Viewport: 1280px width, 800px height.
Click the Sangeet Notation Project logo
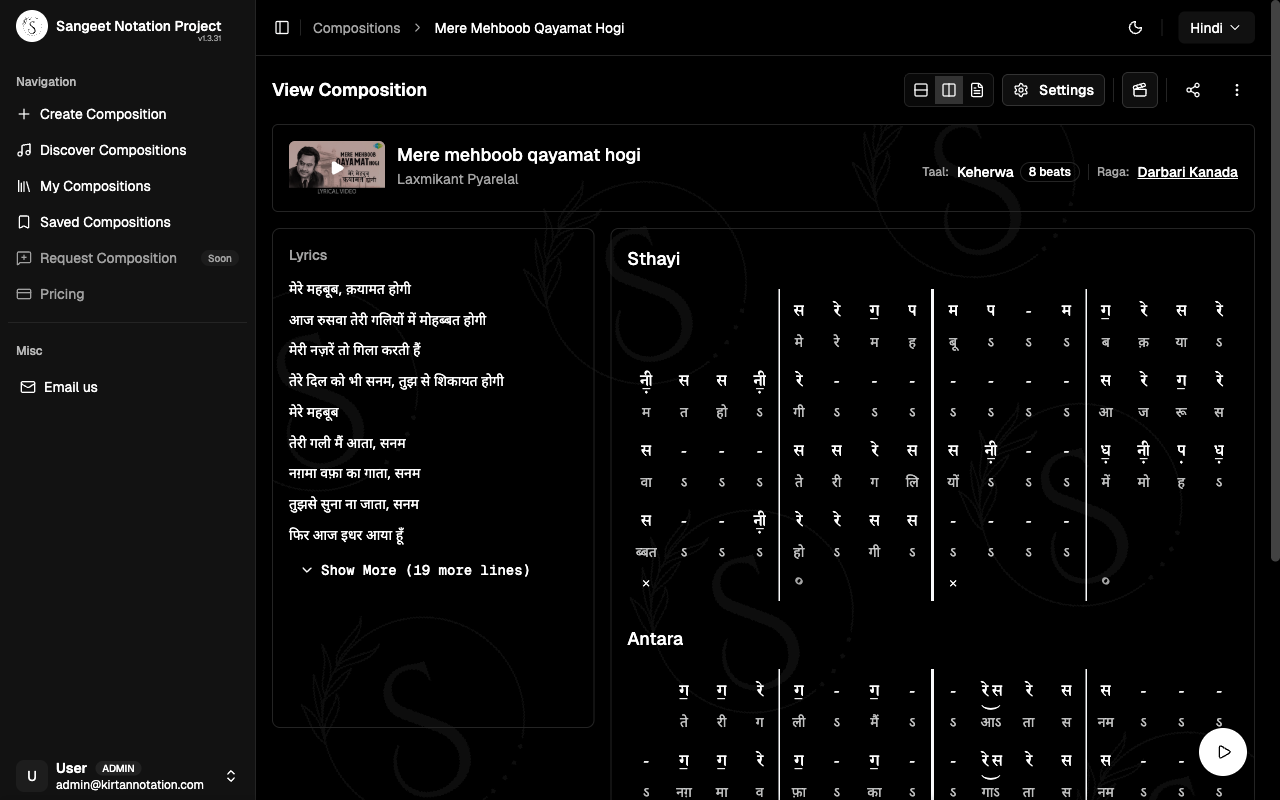(32, 26)
